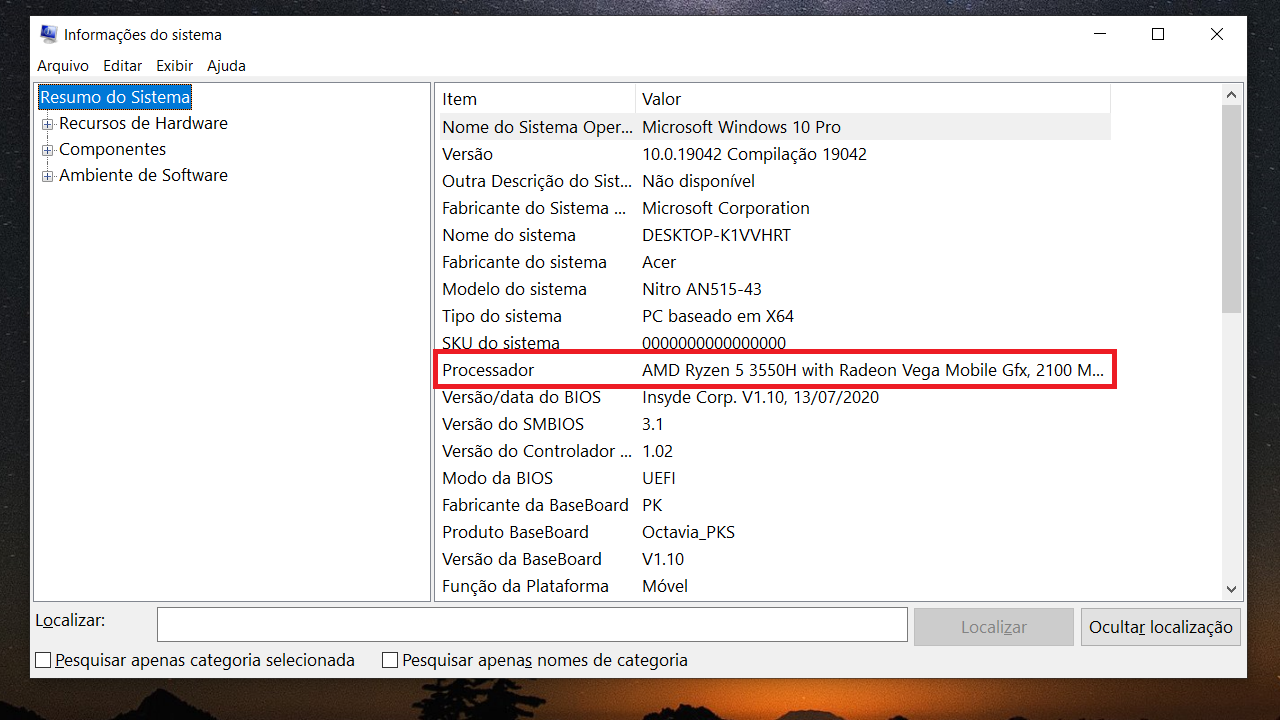
Task: Select the Outra Descrição do Sist... row
Action: click(x=773, y=181)
